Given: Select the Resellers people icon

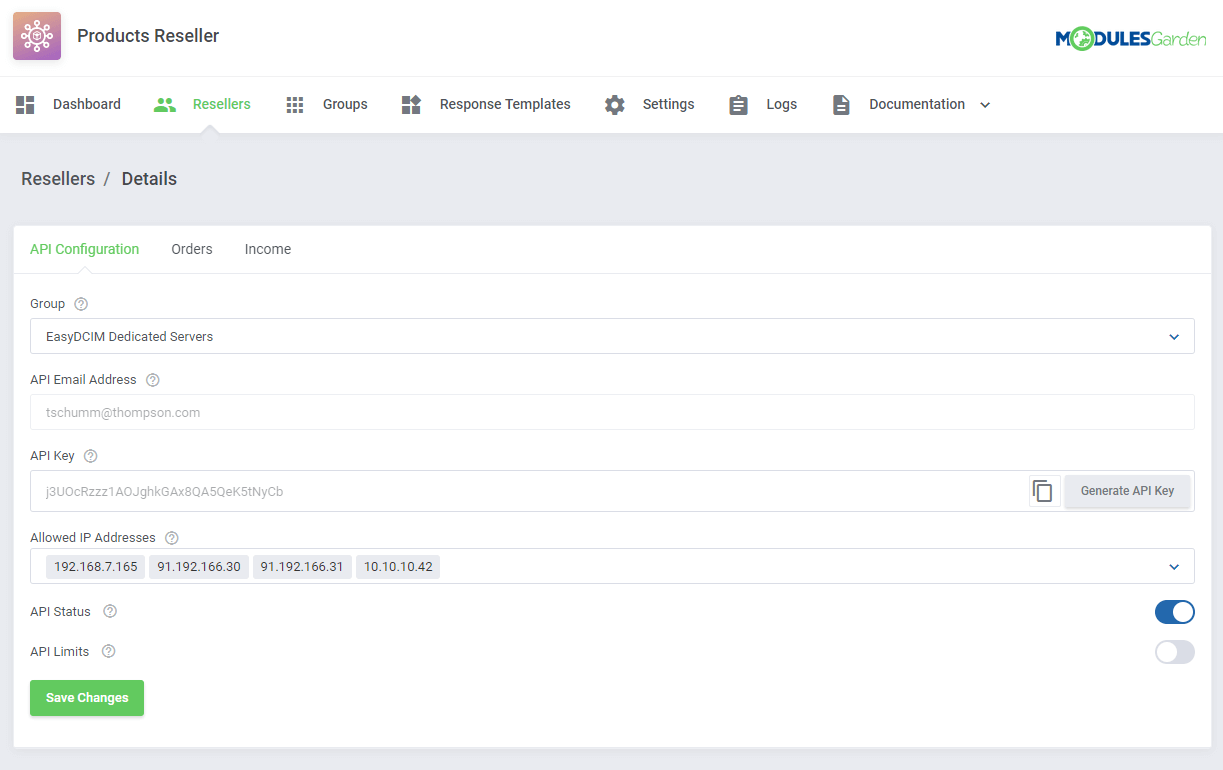Looking at the screenshot, I should point(164,104).
